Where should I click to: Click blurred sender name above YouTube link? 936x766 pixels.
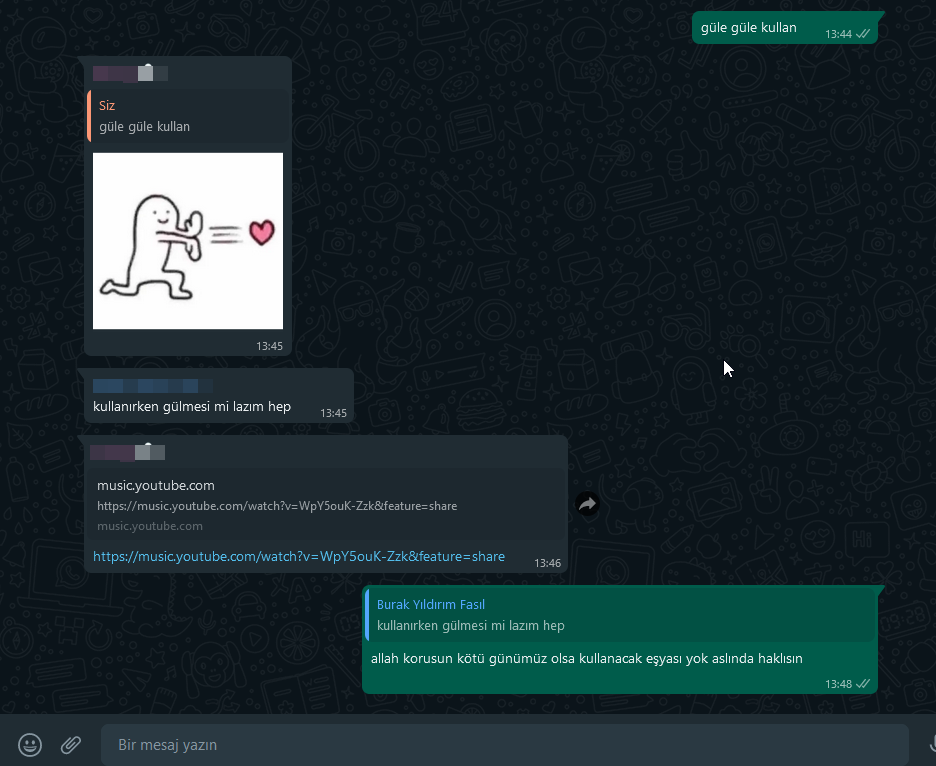pyautogui.click(x=127, y=452)
